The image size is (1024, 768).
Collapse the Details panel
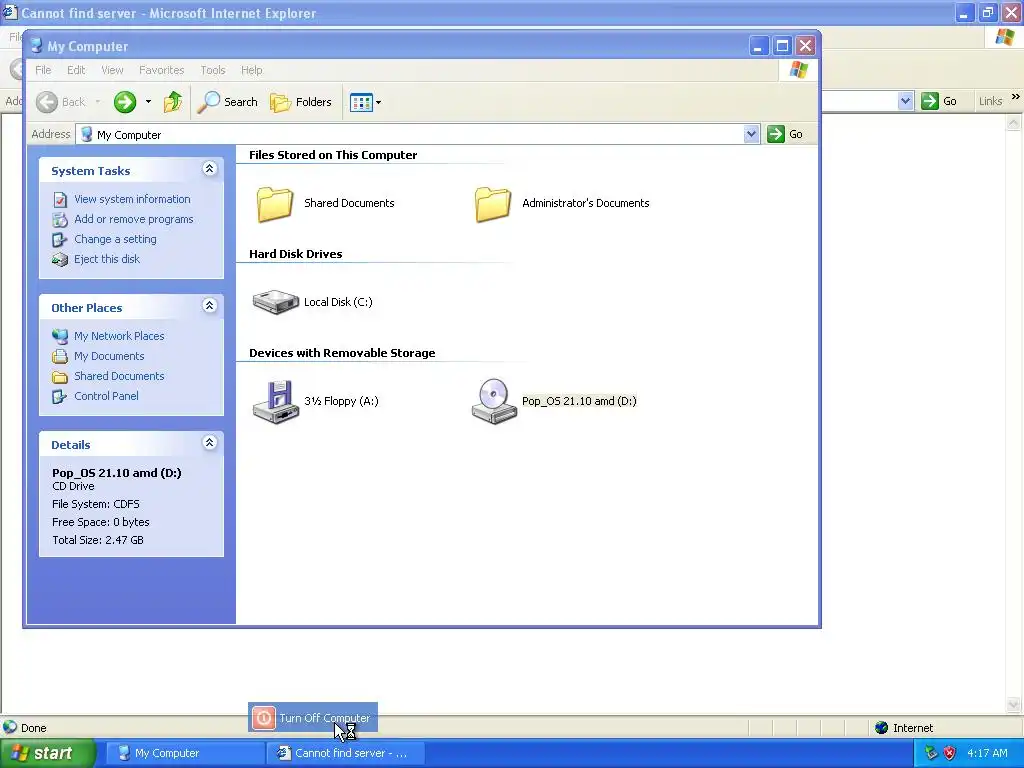[210, 443]
